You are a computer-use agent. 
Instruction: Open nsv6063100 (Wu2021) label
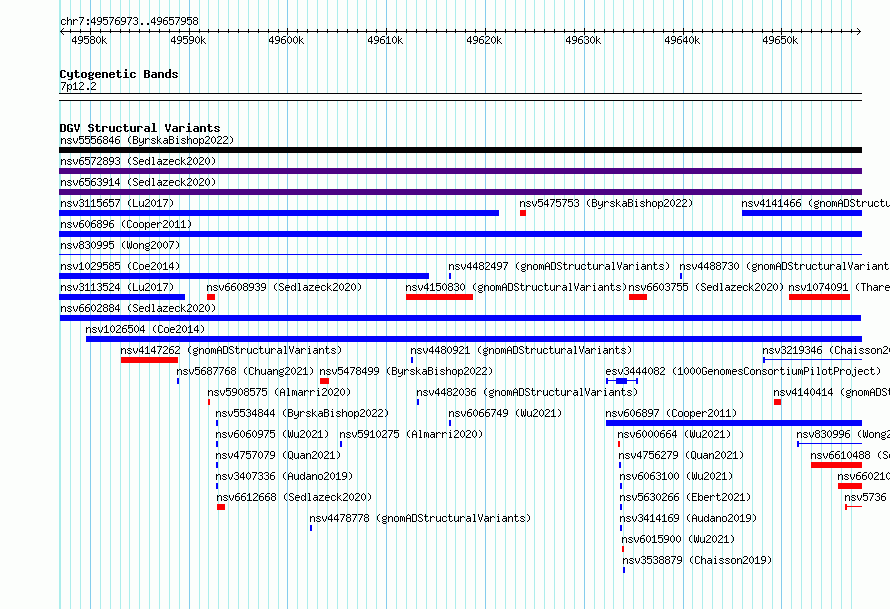(676, 476)
